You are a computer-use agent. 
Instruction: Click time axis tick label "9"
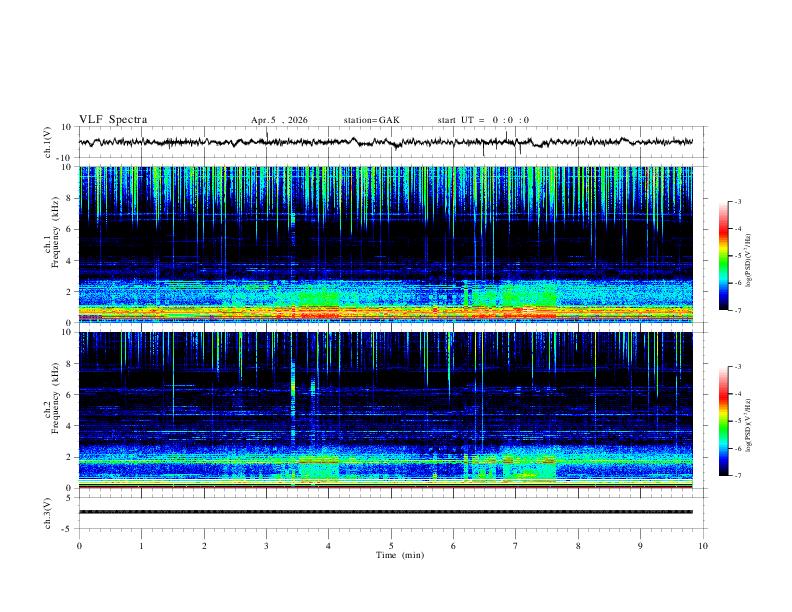(640, 546)
